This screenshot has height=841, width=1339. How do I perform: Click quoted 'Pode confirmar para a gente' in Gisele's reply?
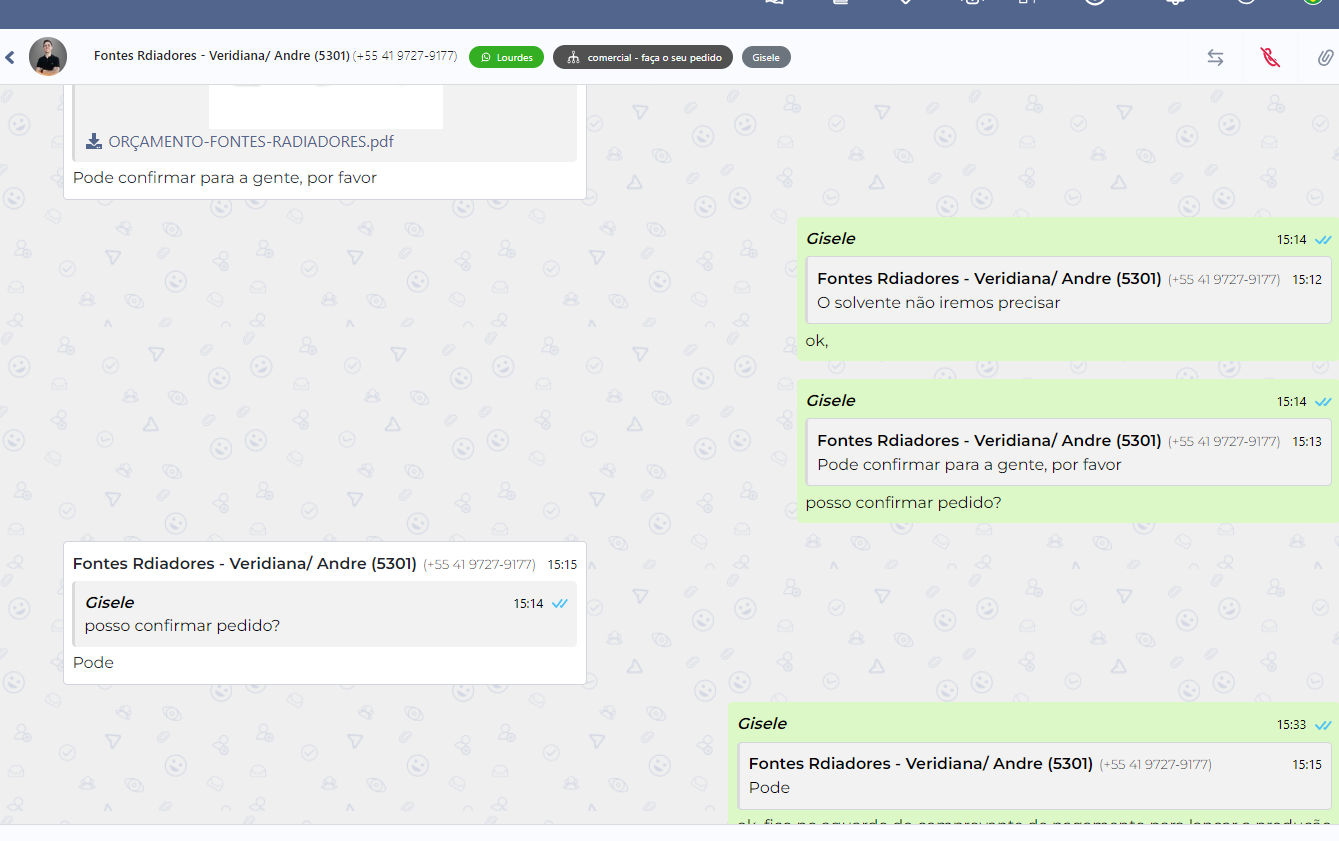coord(1068,453)
